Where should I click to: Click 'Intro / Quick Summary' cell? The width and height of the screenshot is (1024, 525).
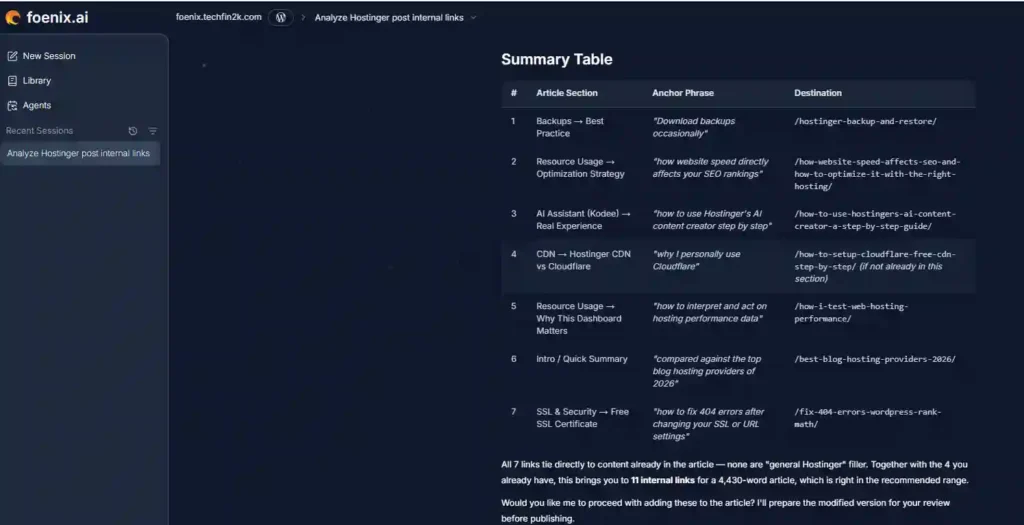pyautogui.click(x=582, y=359)
